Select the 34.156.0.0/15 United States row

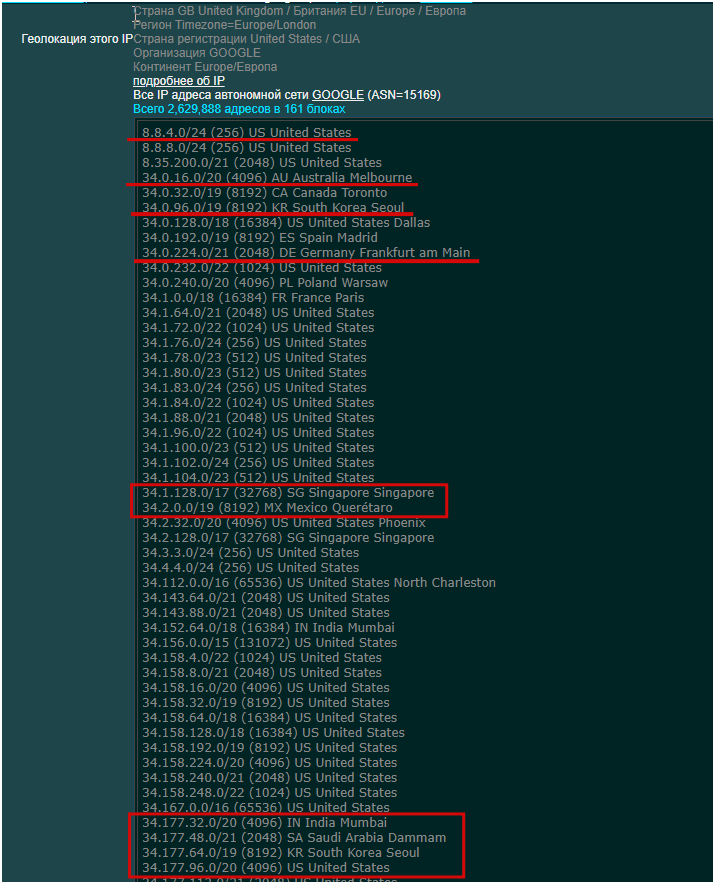pos(269,643)
